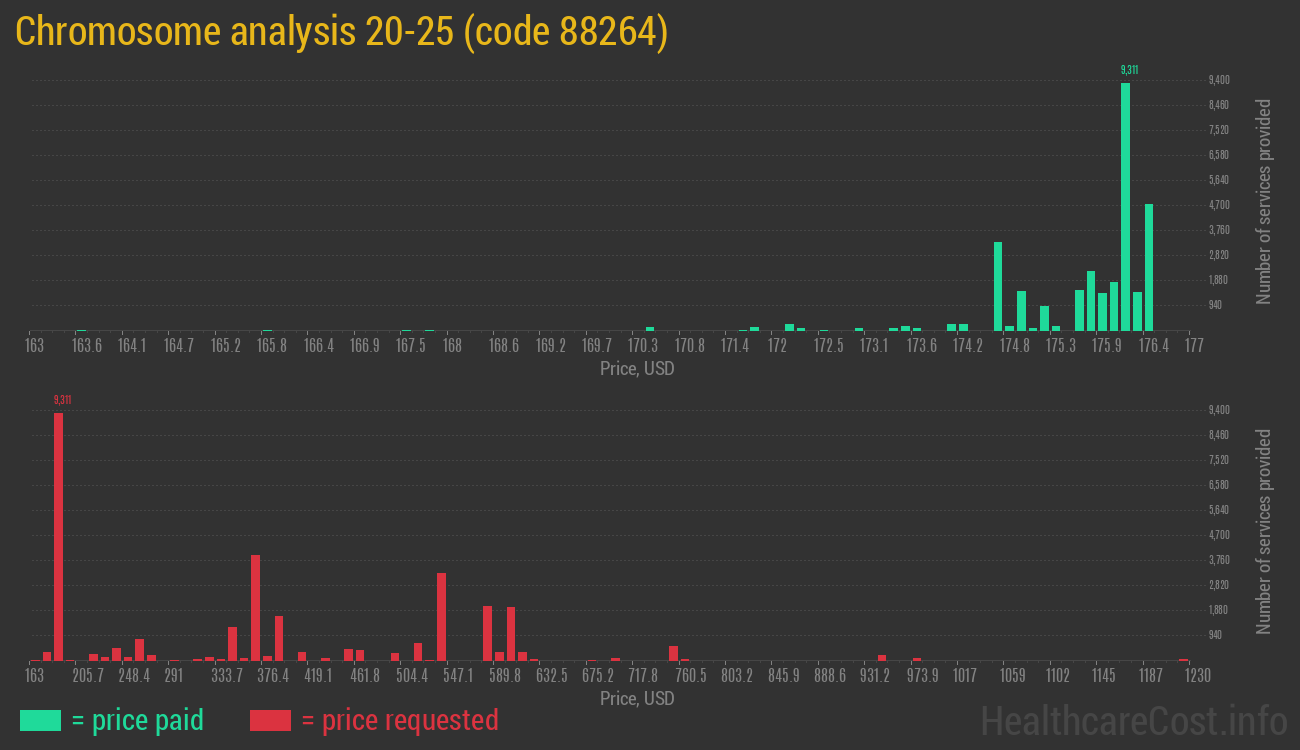Click the '= price paid' legend text
This screenshot has width=1300, height=750.
click(138, 720)
